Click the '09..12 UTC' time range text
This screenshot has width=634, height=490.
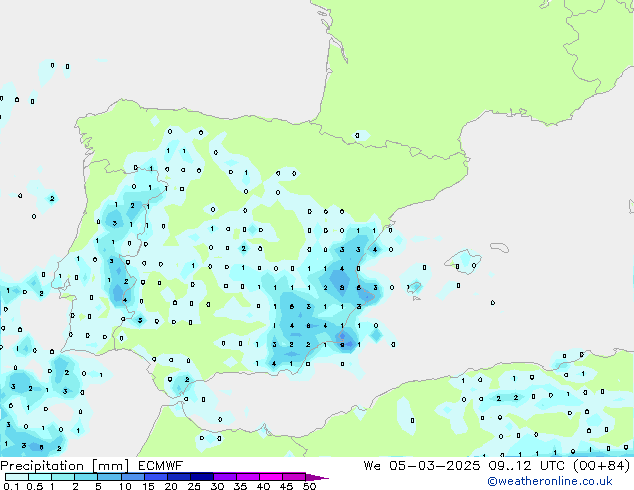526,466
